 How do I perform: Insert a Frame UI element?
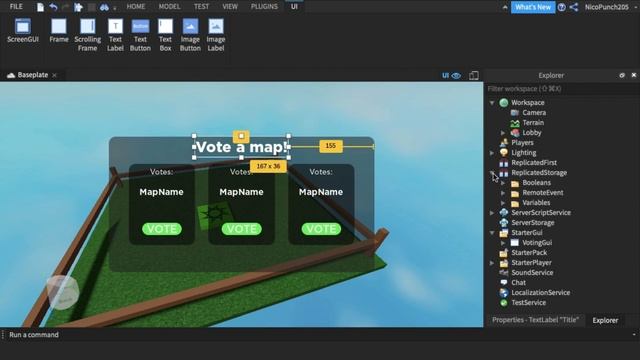tap(59, 31)
